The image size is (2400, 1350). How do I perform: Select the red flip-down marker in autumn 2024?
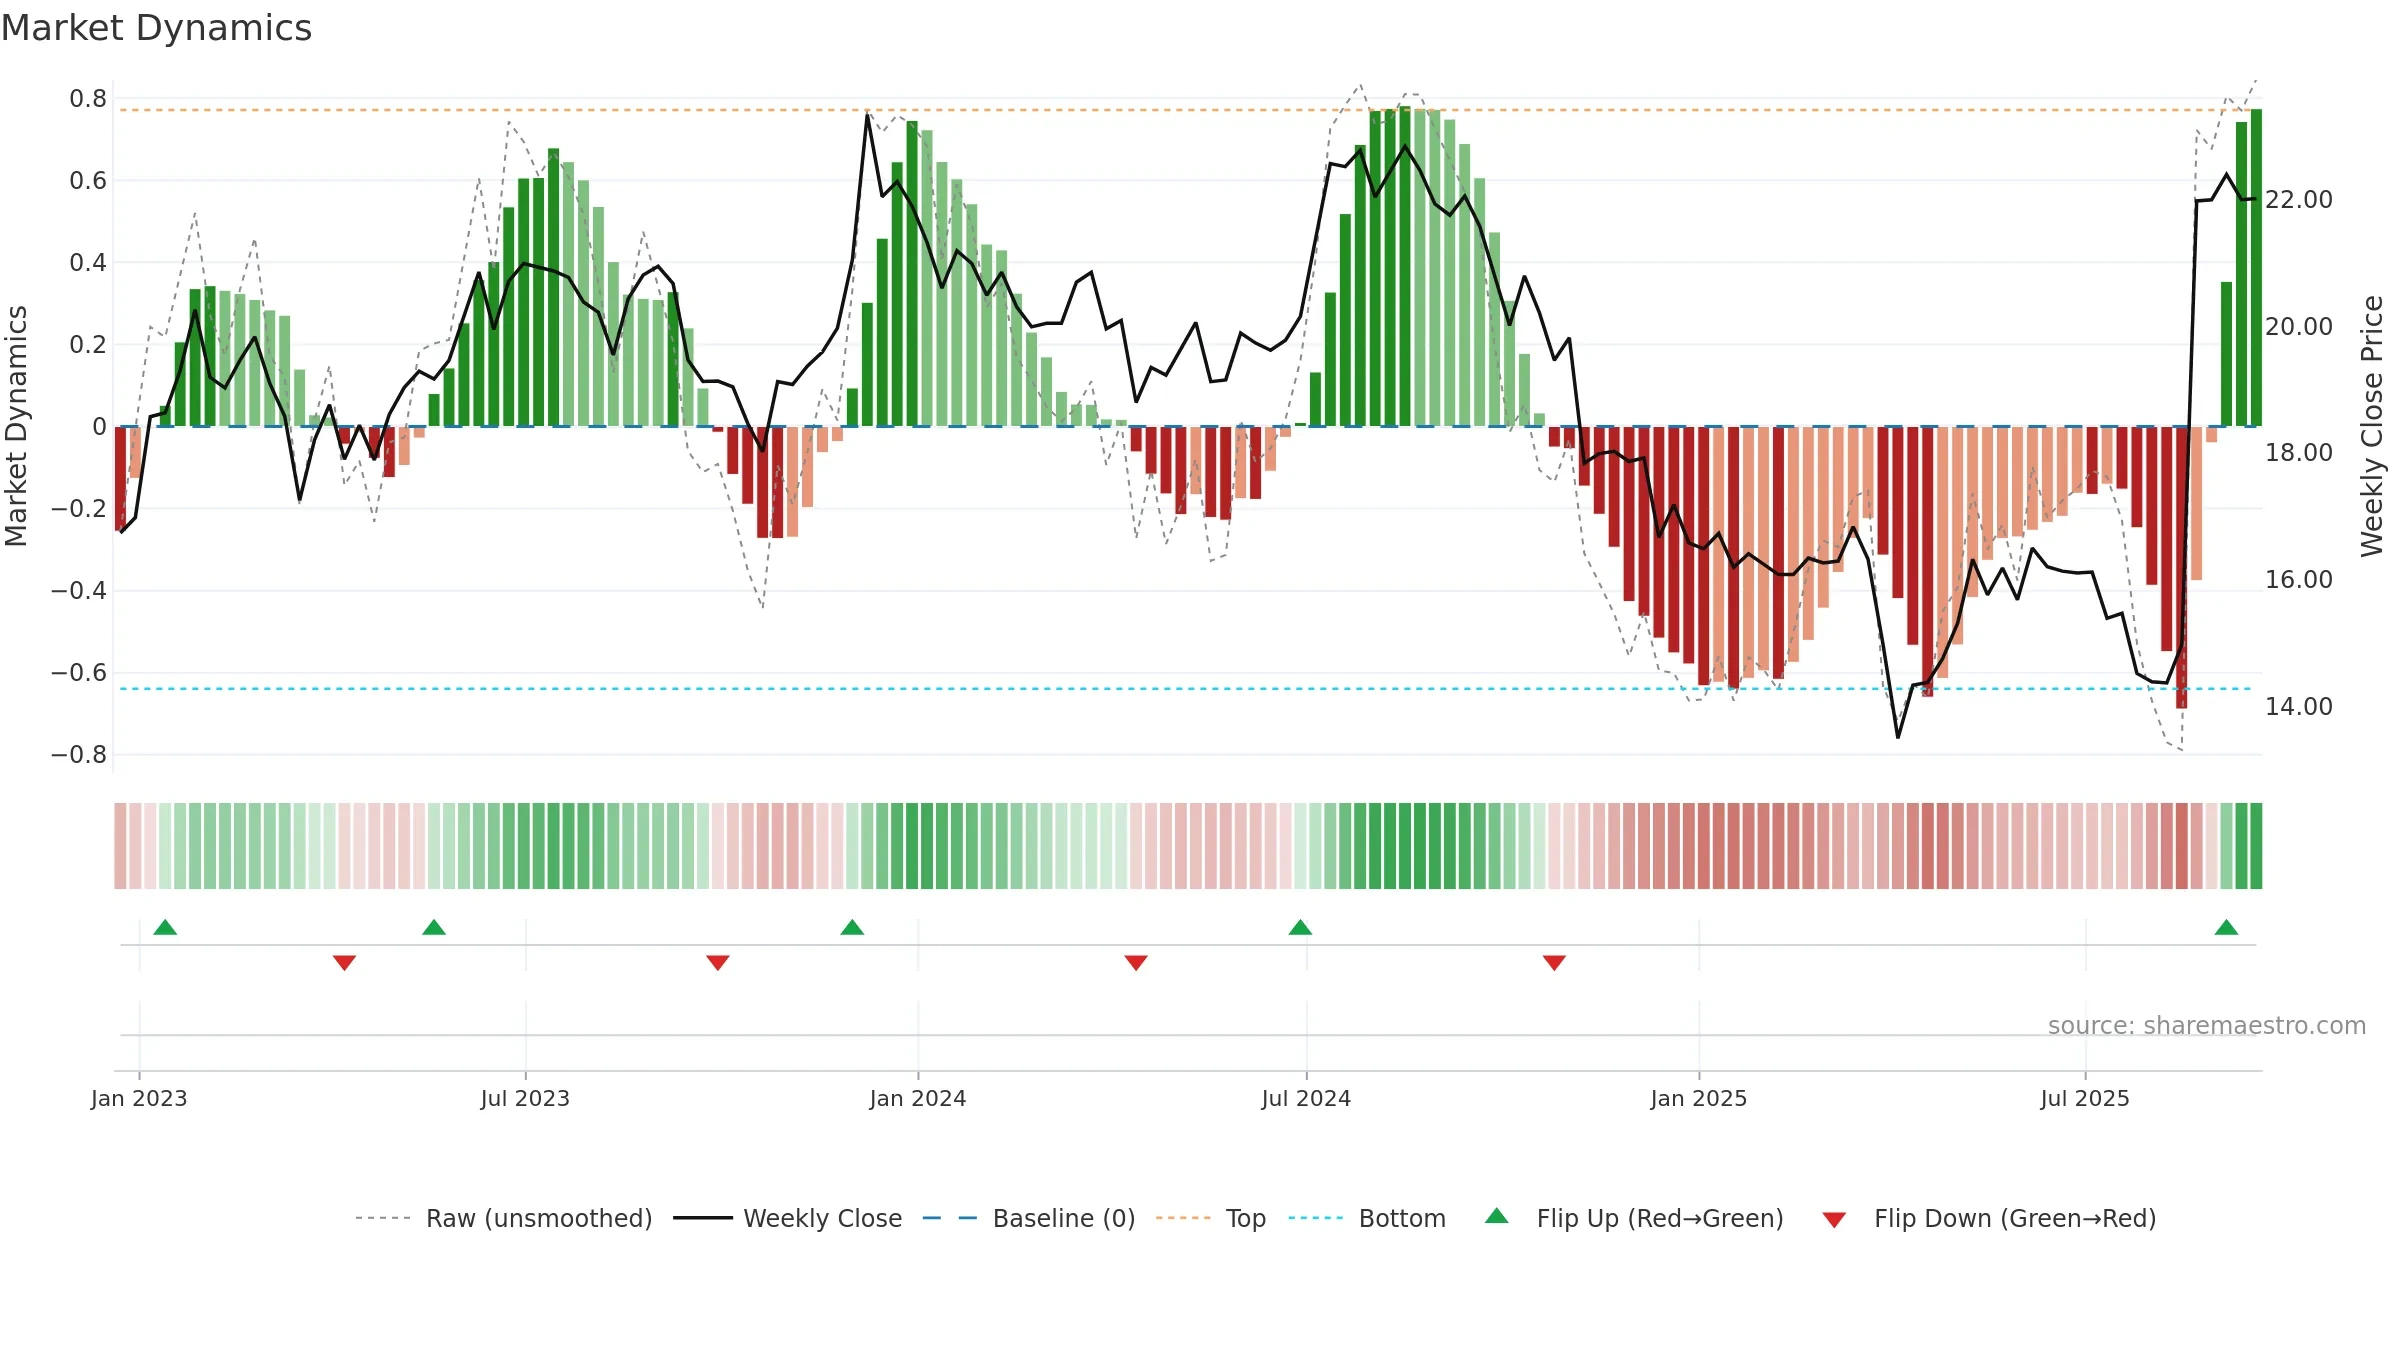pyautogui.click(x=1554, y=963)
